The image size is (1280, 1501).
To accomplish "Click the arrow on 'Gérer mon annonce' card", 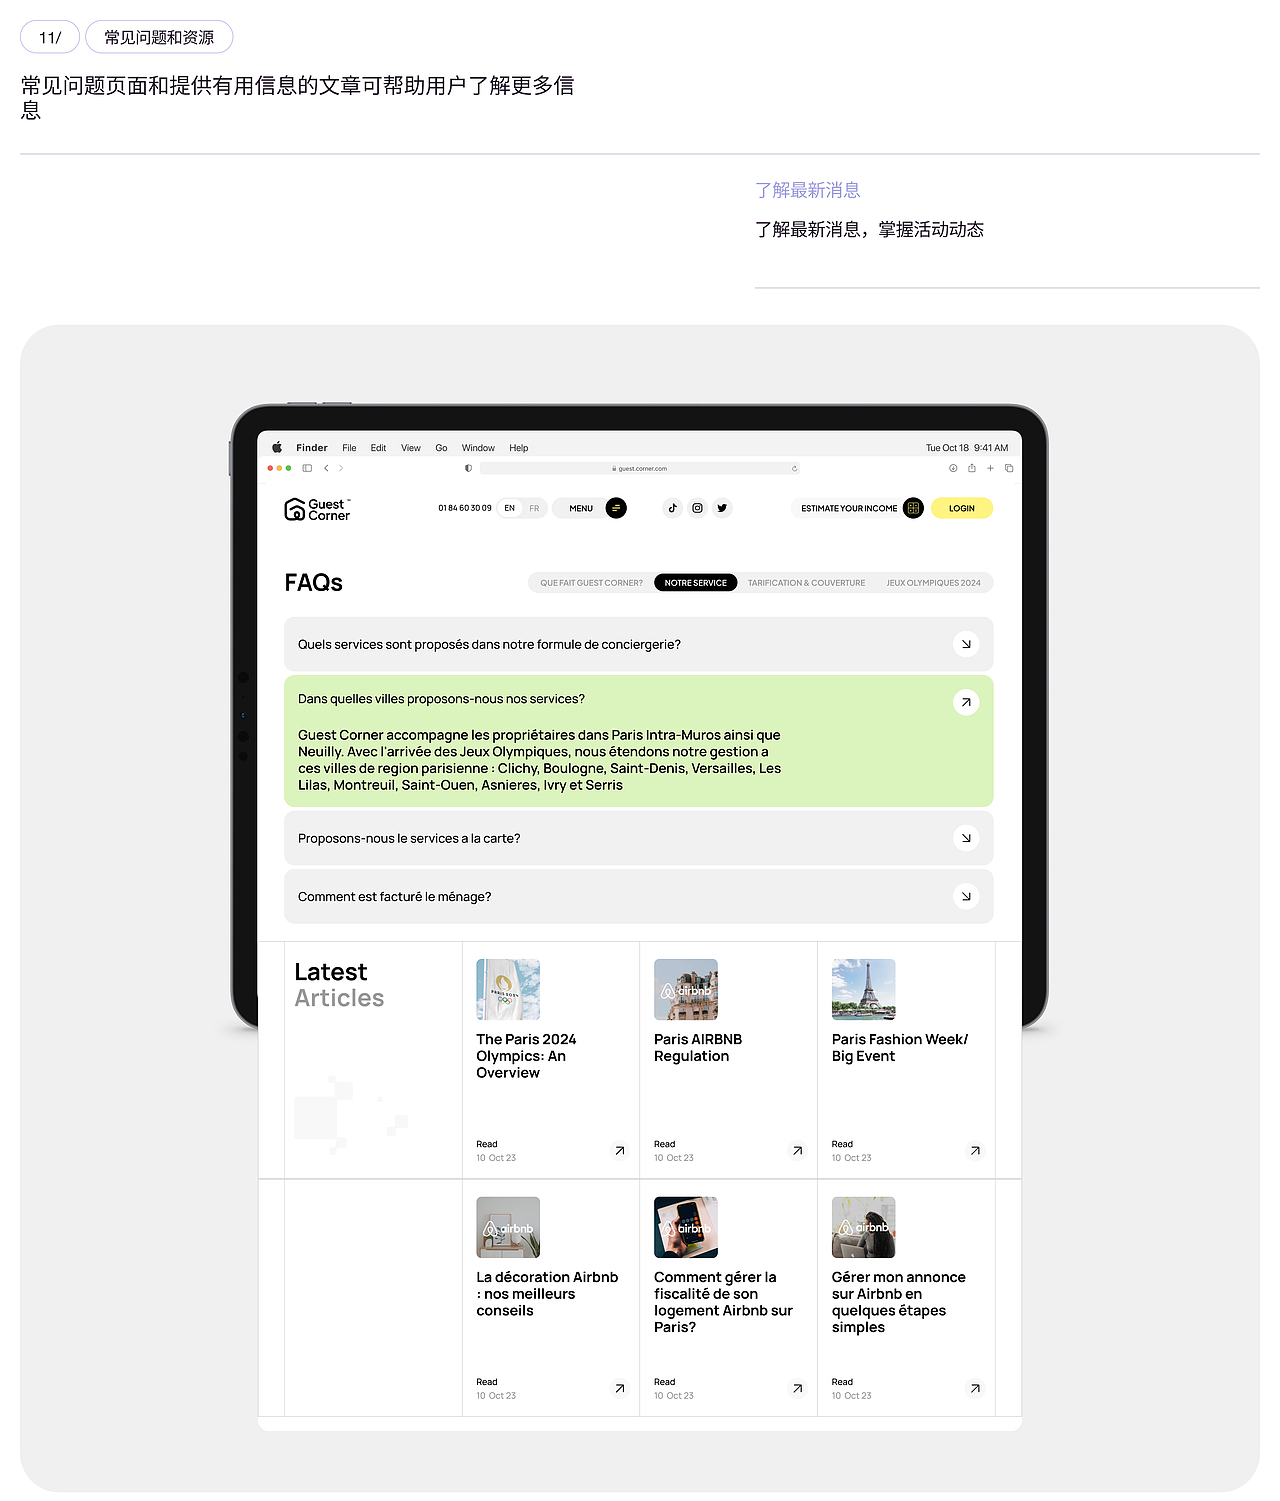I will click(975, 1388).
